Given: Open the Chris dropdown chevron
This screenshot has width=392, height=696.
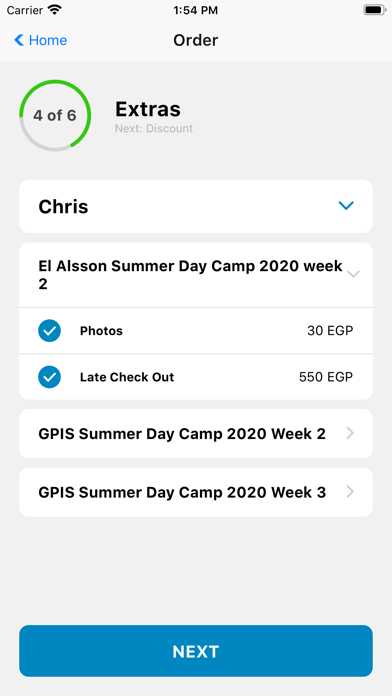Looking at the screenshot, I should 346,206.
